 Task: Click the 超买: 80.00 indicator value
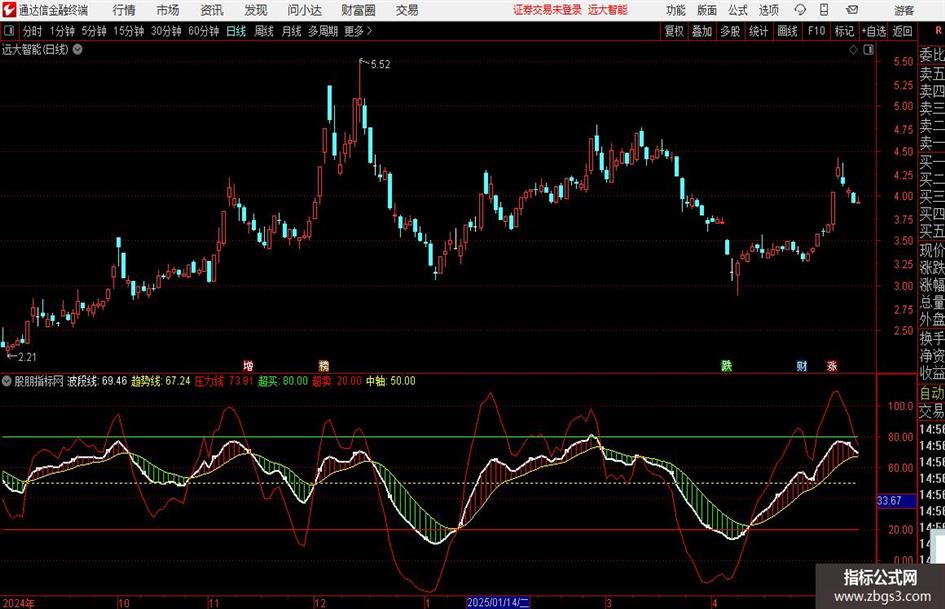tap(283, 381)
